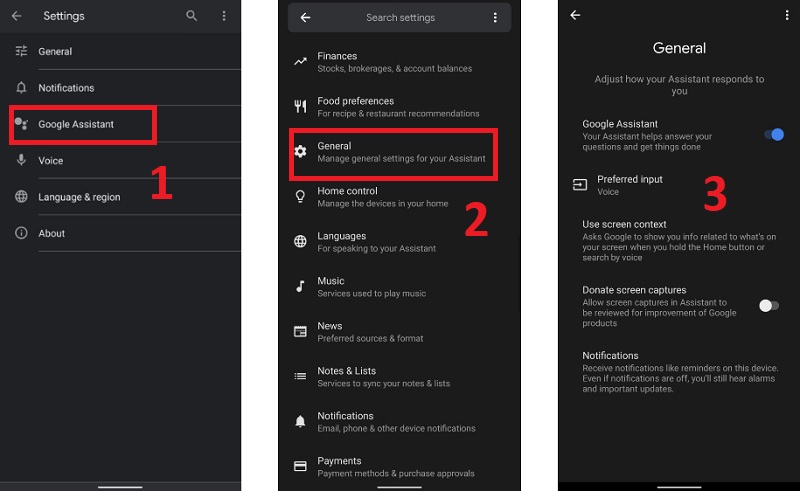This screenshot has width=800, height=491.
Task: Click the music note icon for Music
Action: tap(300, 286)
